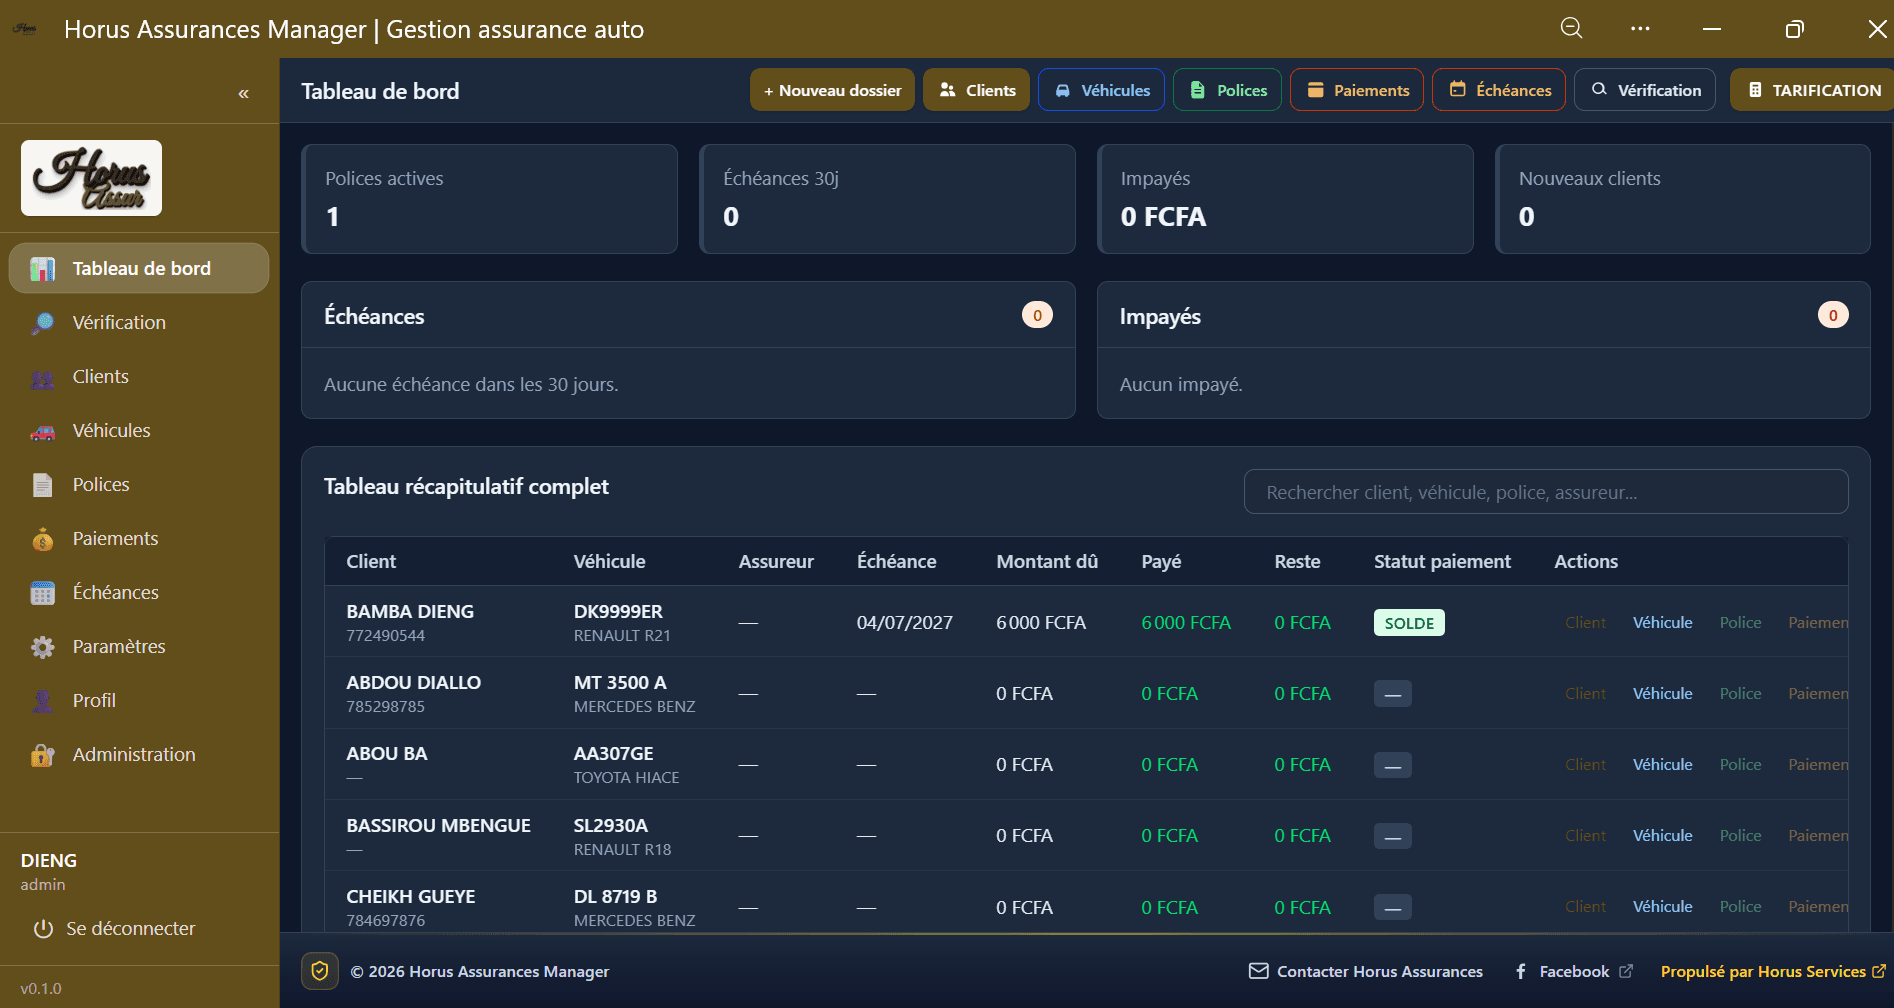Open Véhicules sidebar entry
This screenshot has width=1894, height=1008.
139,430
